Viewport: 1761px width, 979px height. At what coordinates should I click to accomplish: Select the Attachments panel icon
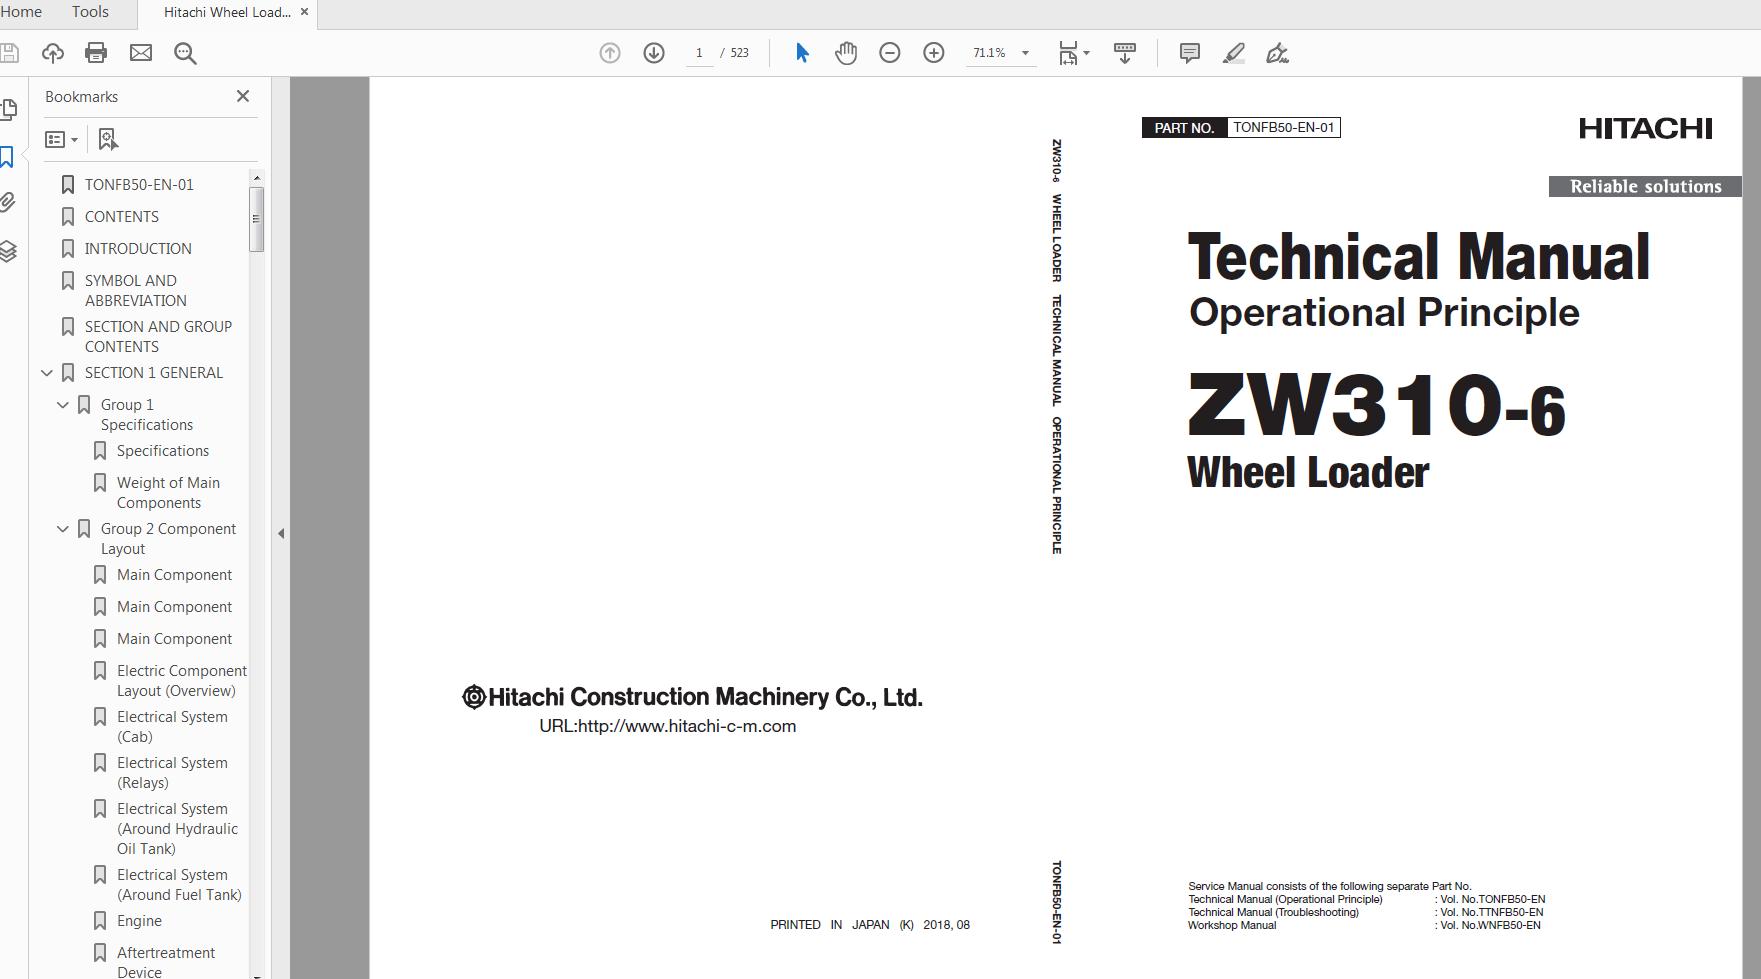point(9,201)
